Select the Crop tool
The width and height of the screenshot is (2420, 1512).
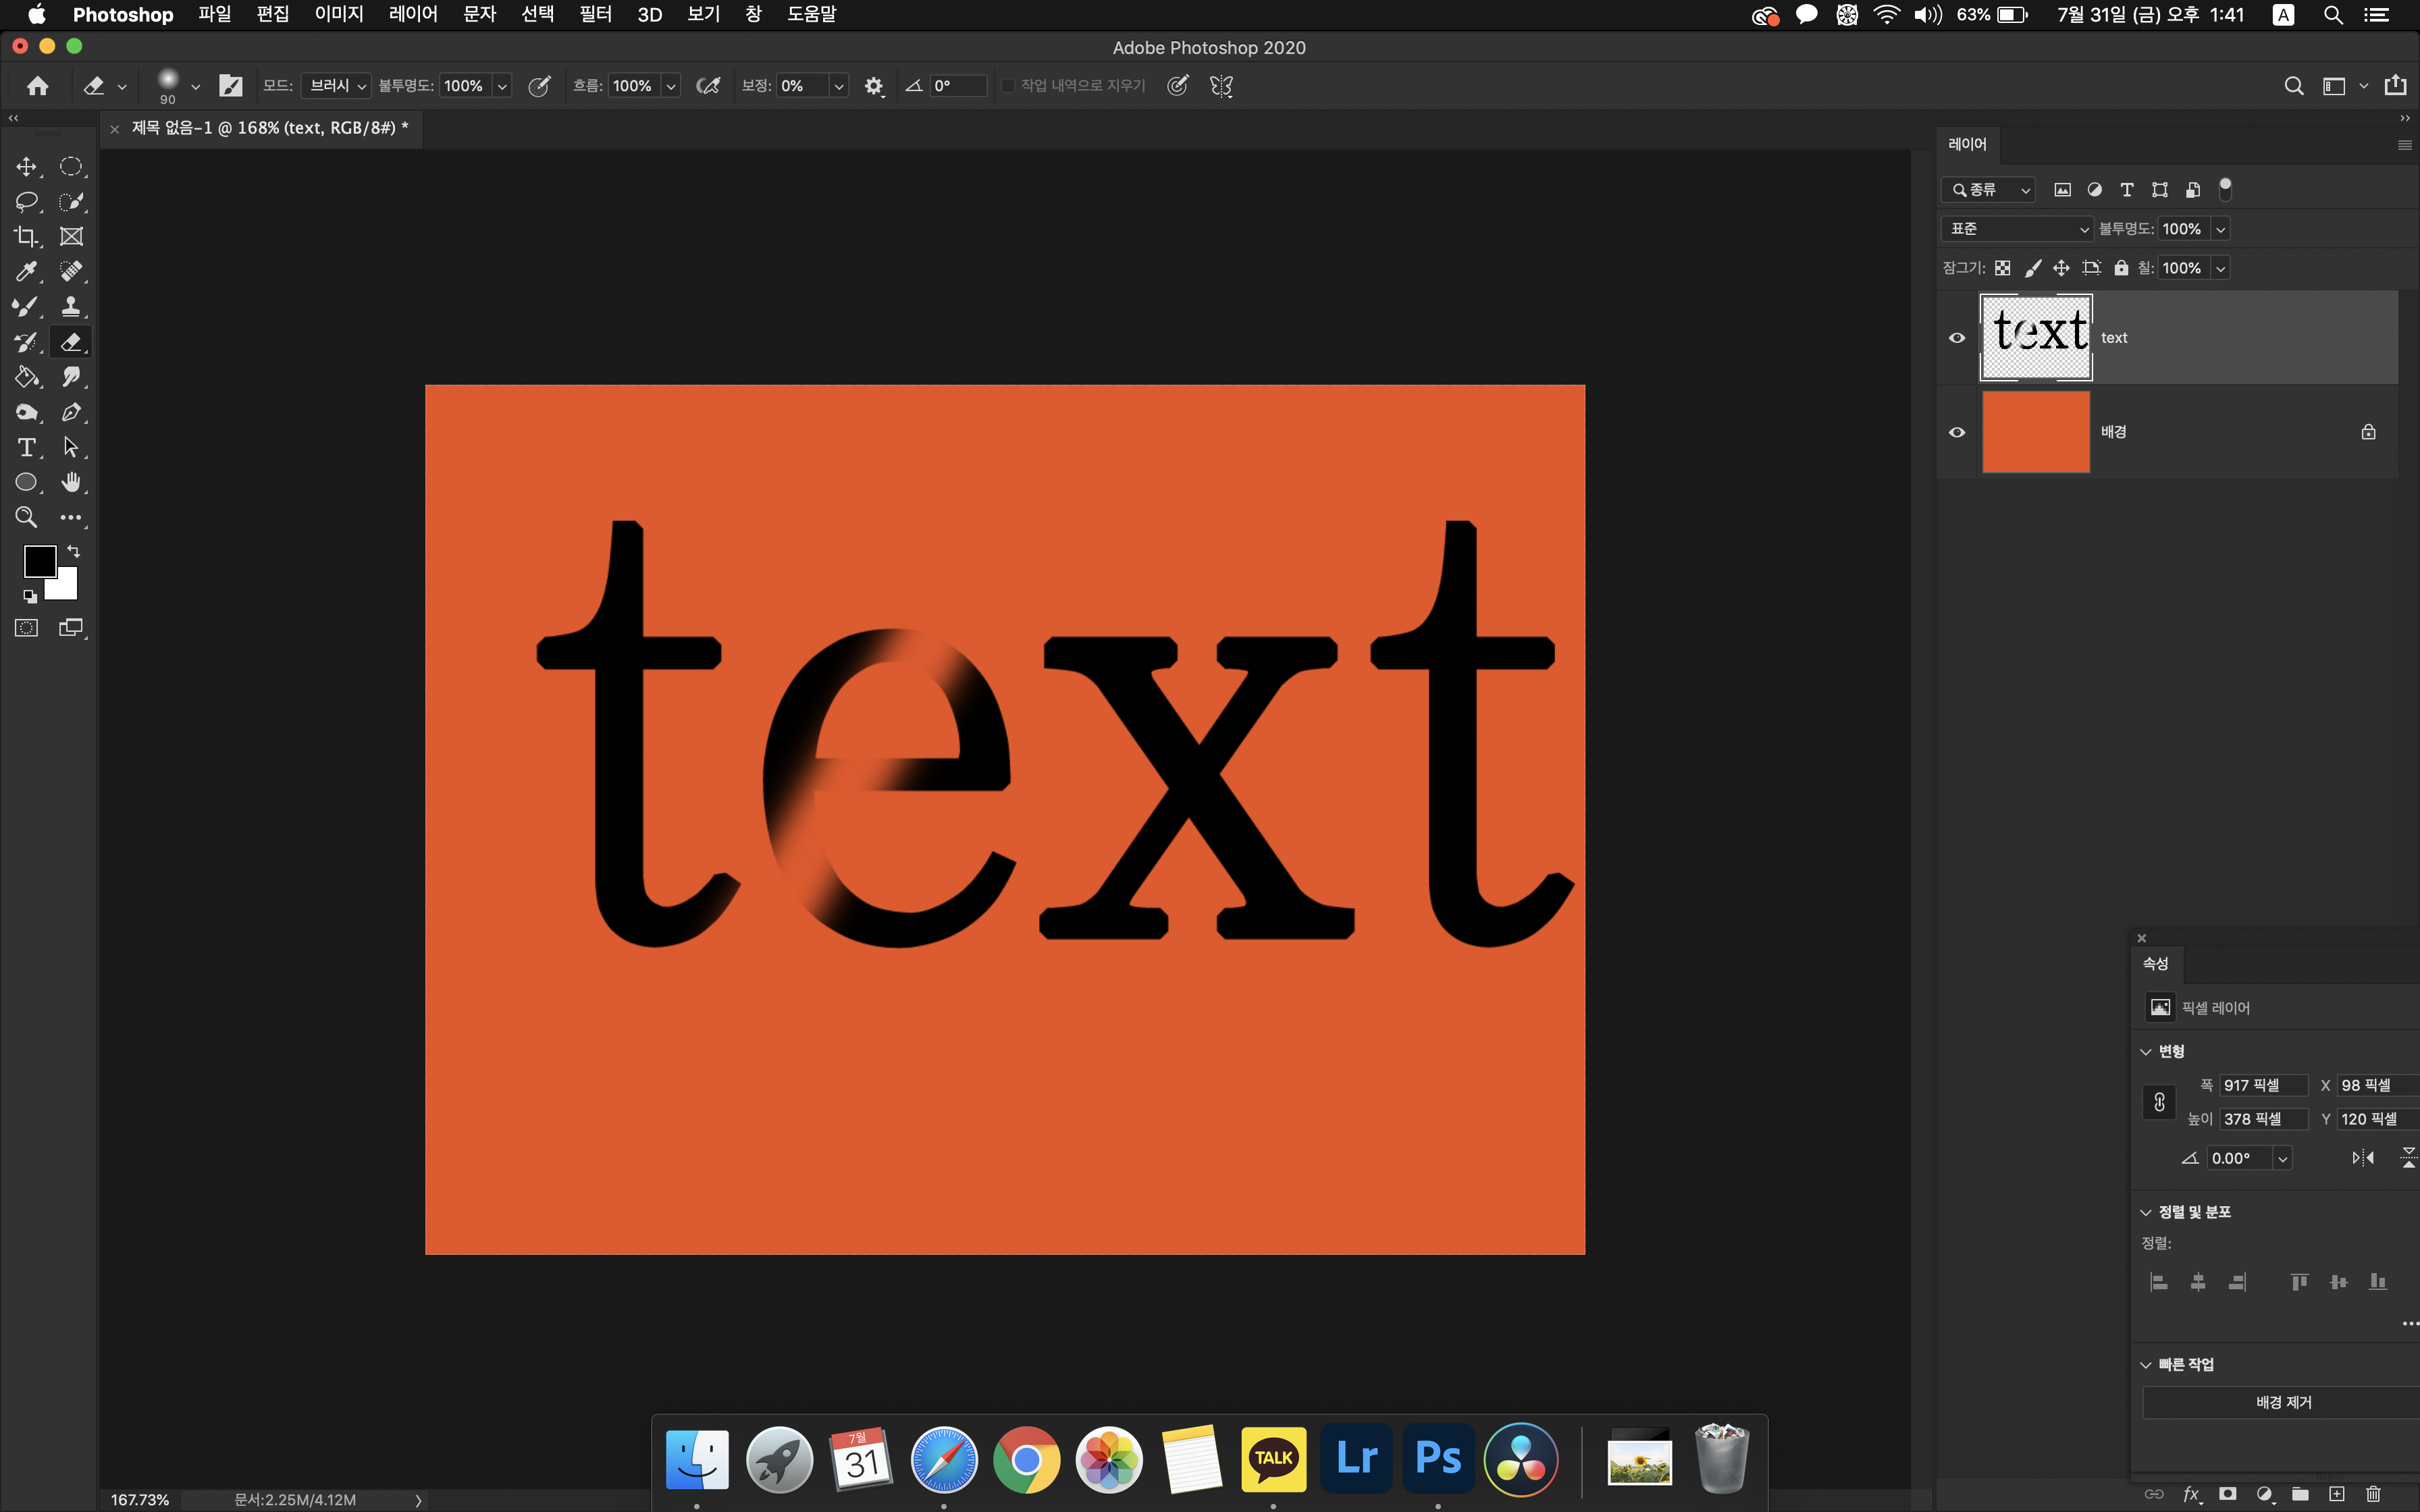(x=26, y=237)
